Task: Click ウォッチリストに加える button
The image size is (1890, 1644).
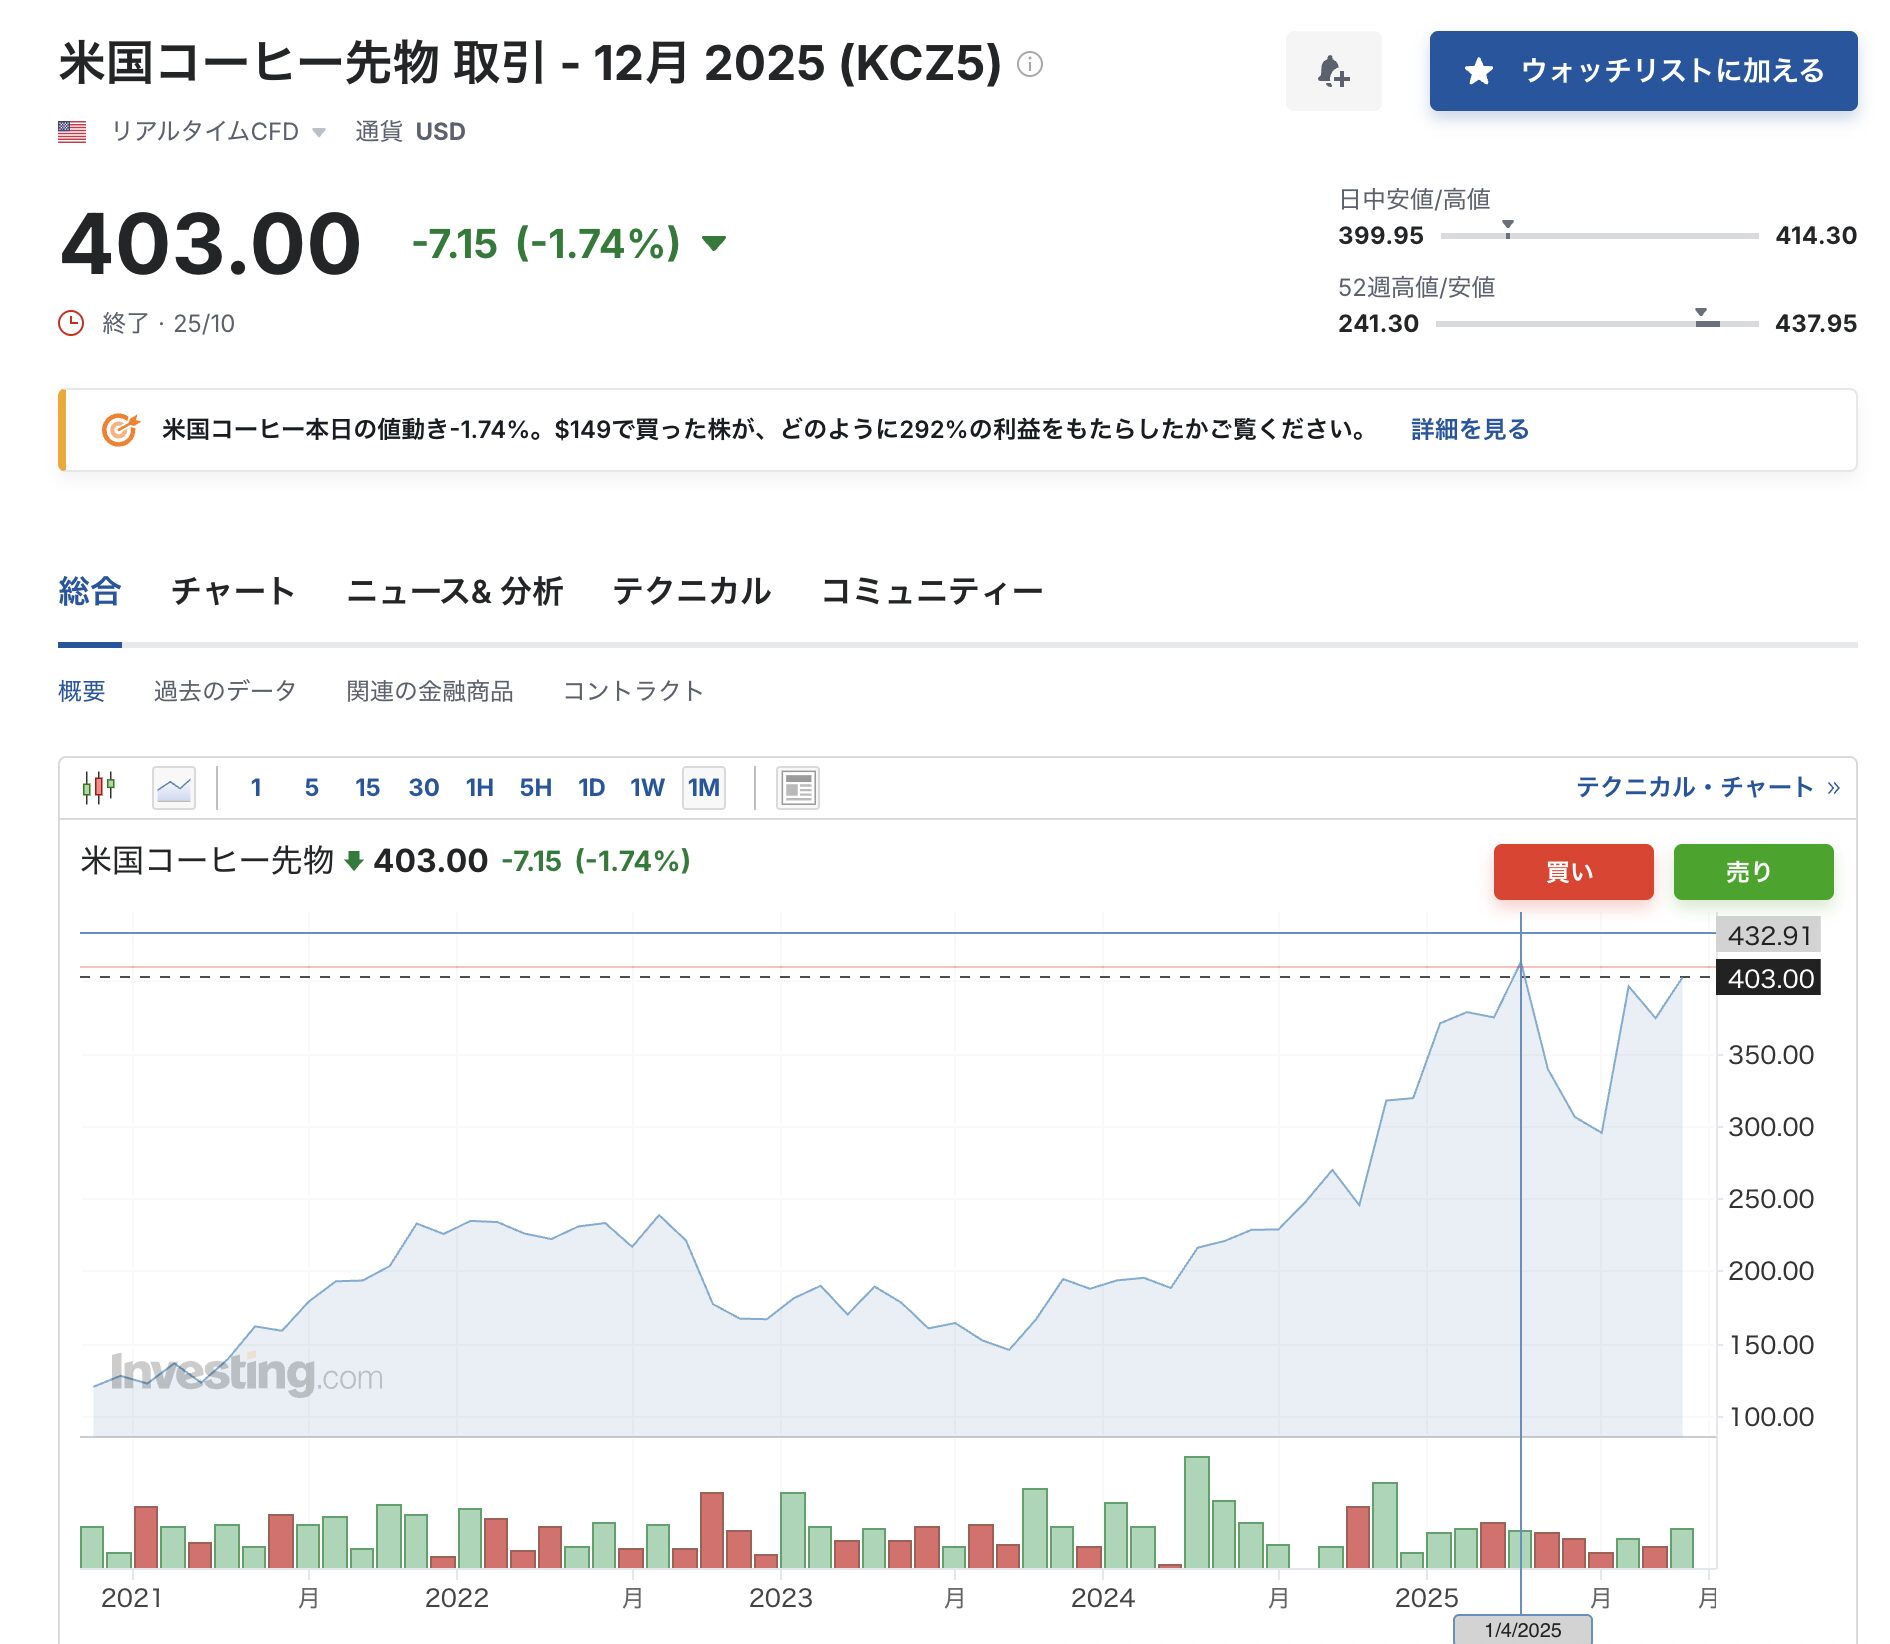Action: [1643, 71]
